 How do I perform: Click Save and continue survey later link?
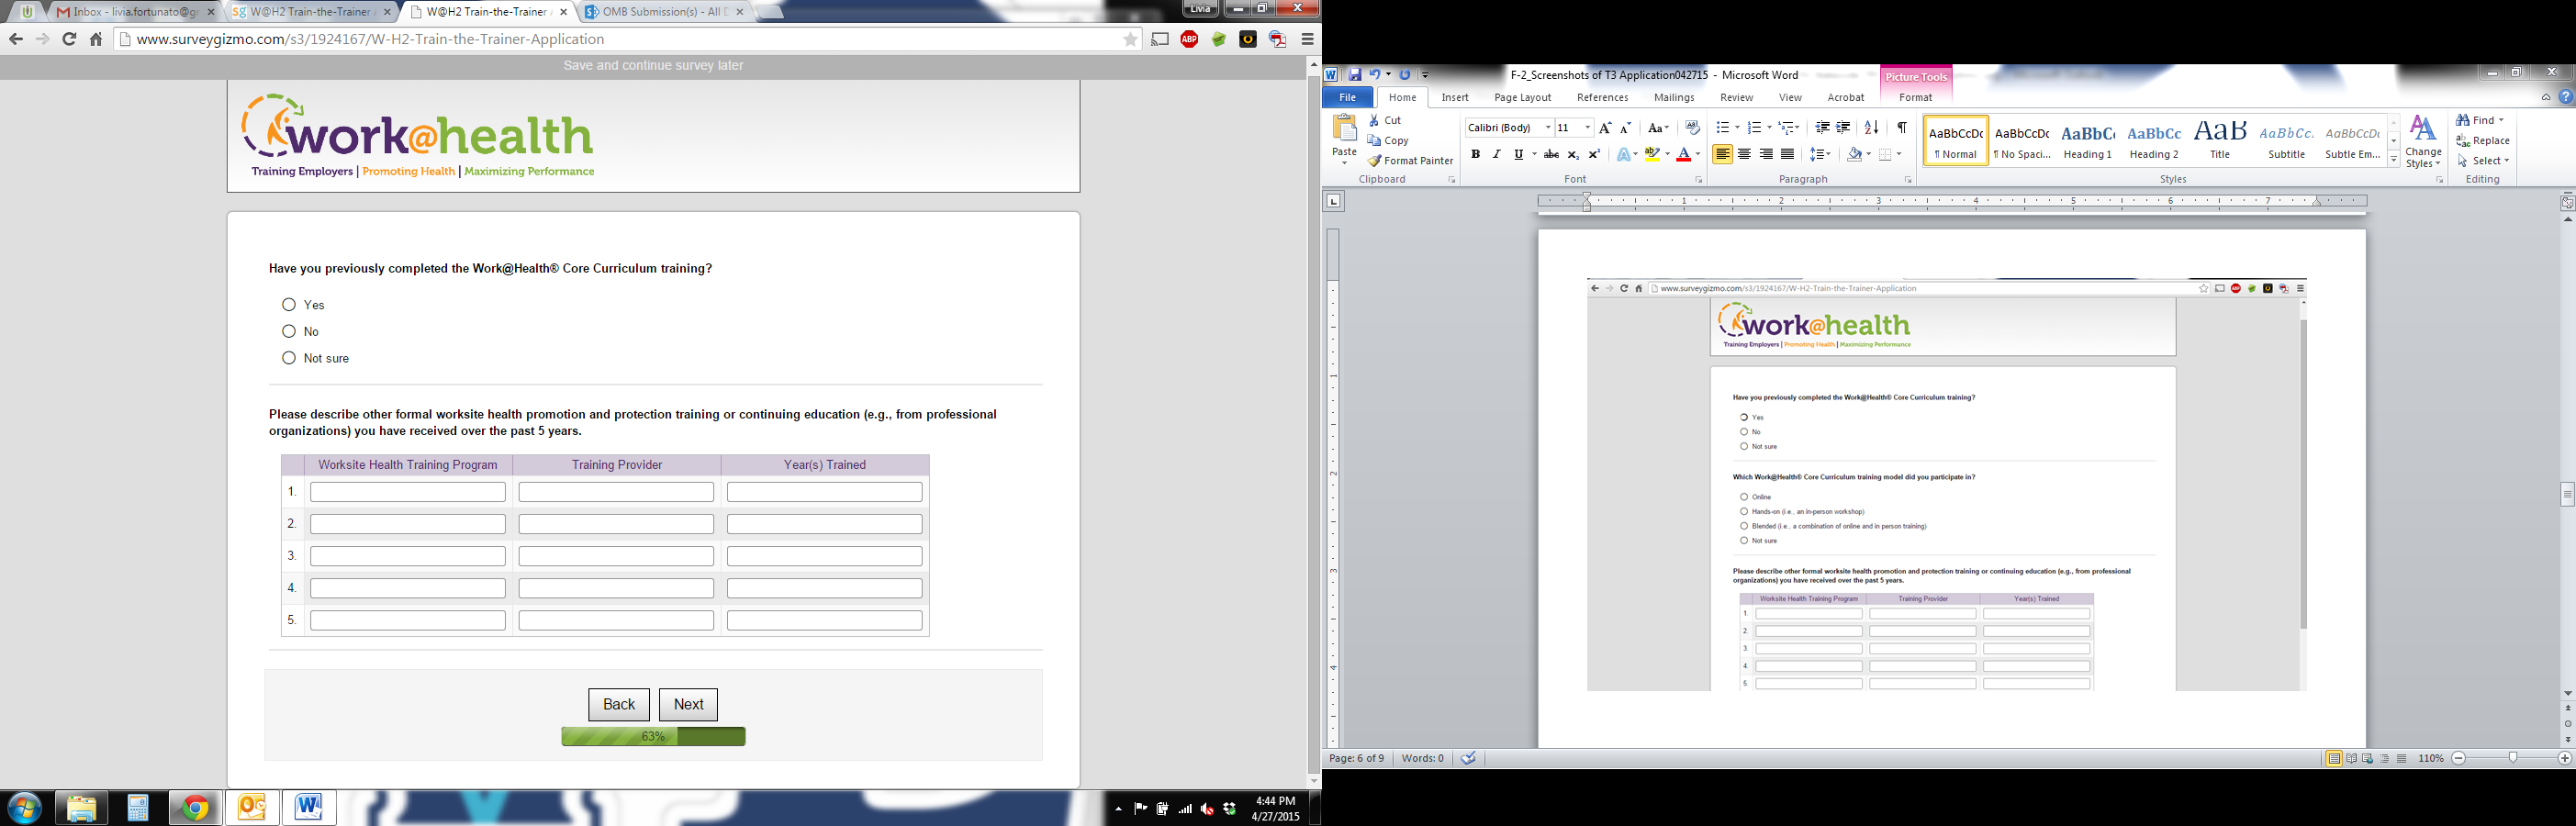tap(653, 66)
